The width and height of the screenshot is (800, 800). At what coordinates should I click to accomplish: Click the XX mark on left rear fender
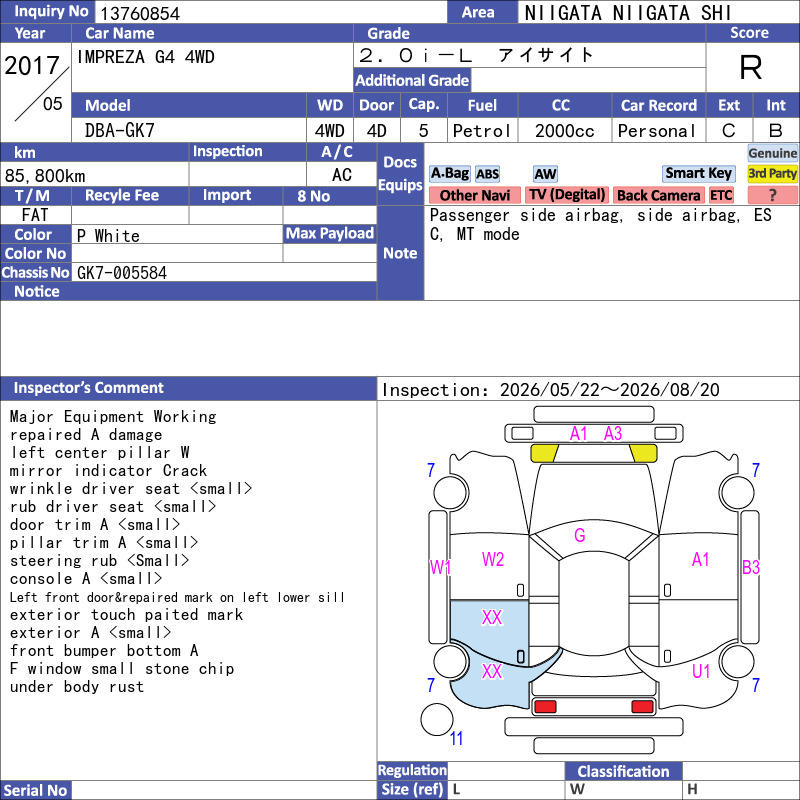[492, 671]
